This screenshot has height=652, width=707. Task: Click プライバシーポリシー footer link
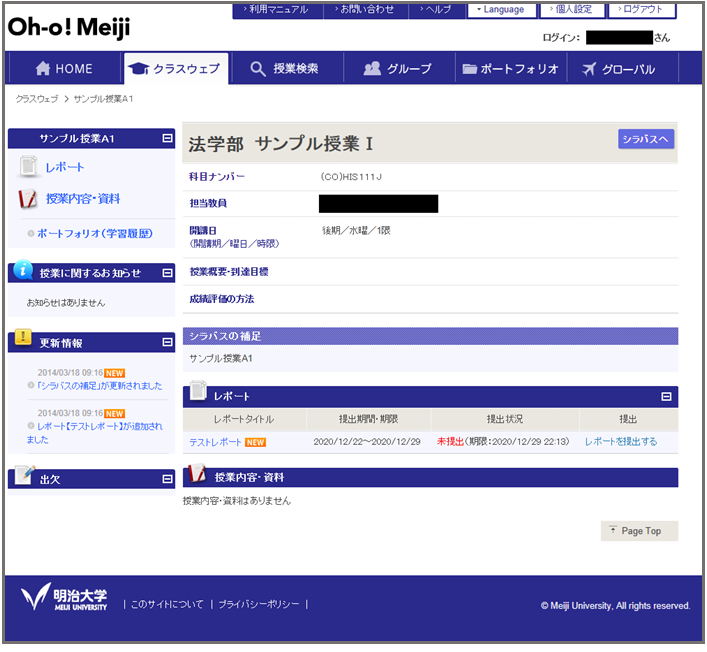(259, 604)
